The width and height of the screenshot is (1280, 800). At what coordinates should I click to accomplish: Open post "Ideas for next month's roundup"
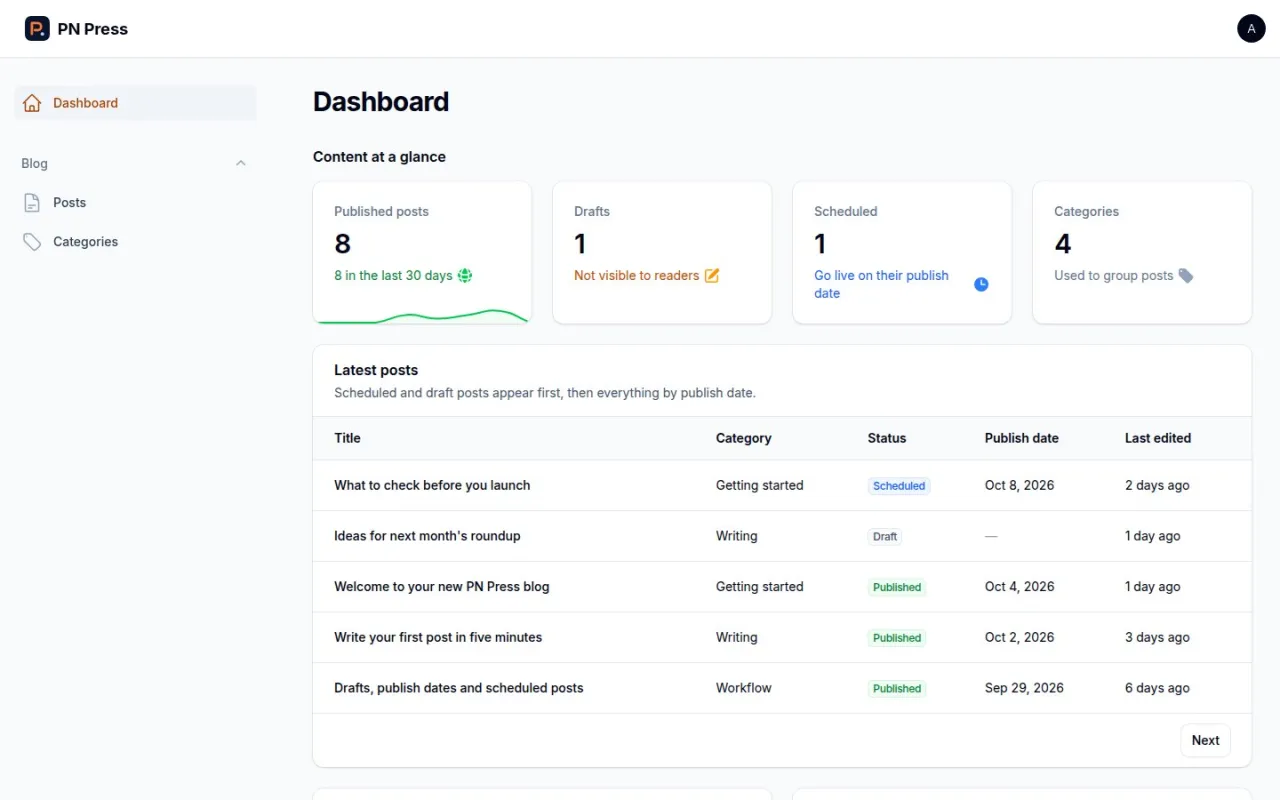click(x=427, y=536)
